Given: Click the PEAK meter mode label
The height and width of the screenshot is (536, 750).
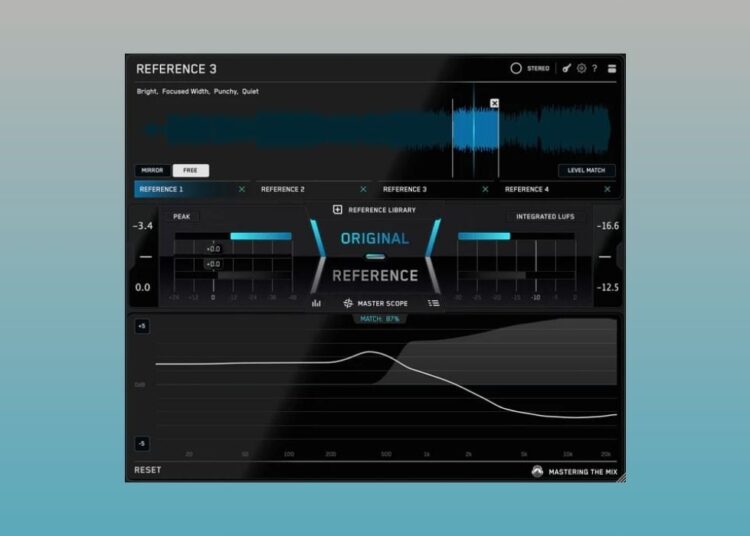Looking at the screenshot, I should [181, 217].
